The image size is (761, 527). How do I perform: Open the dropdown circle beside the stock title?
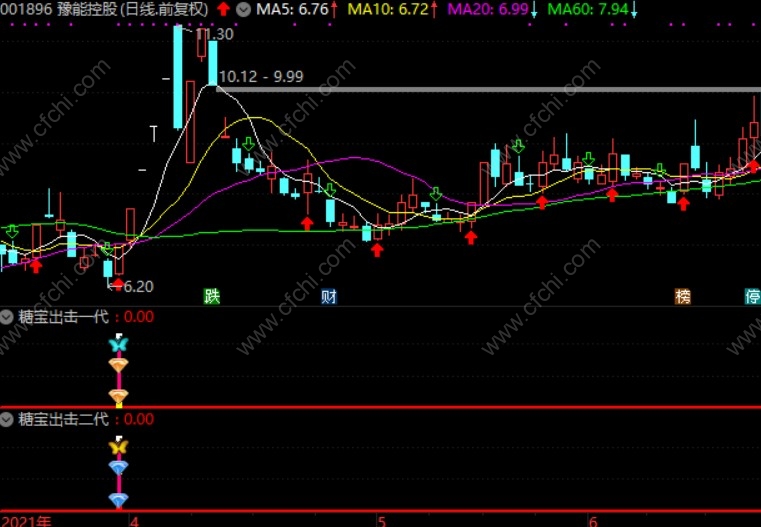tap(243, 9)
